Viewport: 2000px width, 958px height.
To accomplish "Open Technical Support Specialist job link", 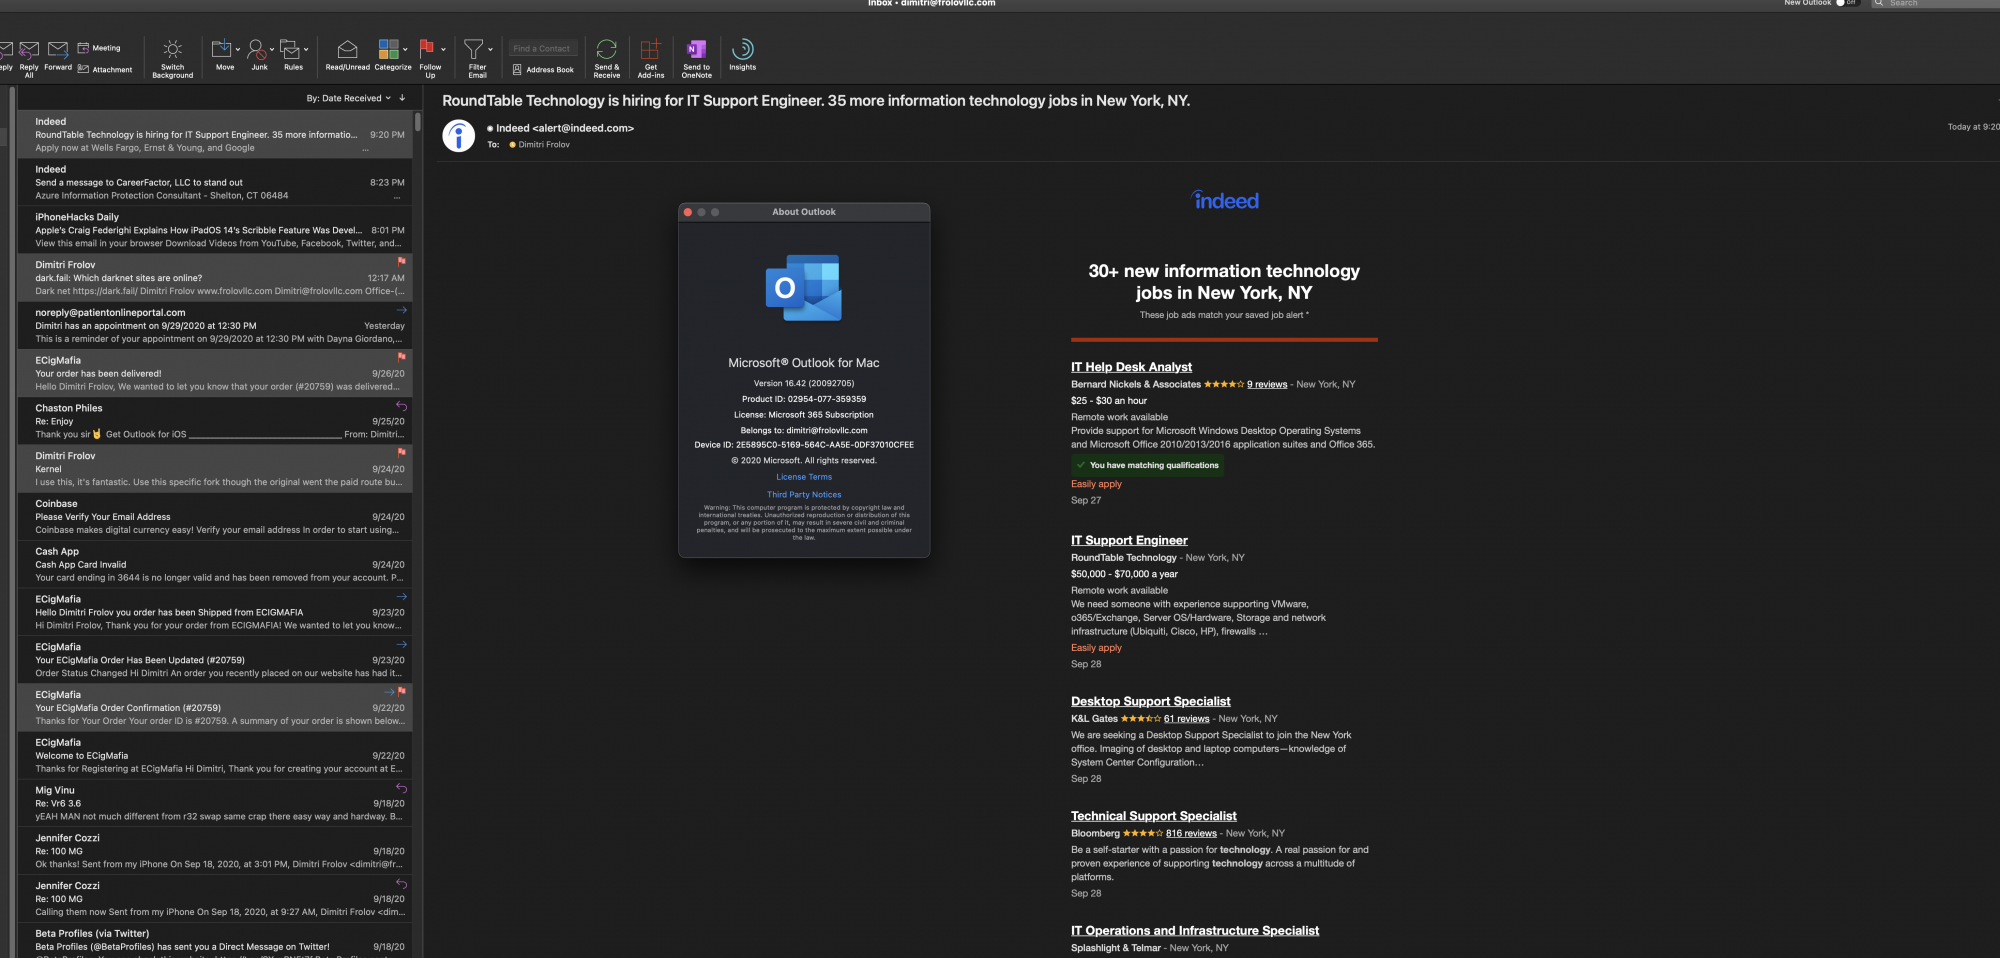I will (x=1154, y=816).
